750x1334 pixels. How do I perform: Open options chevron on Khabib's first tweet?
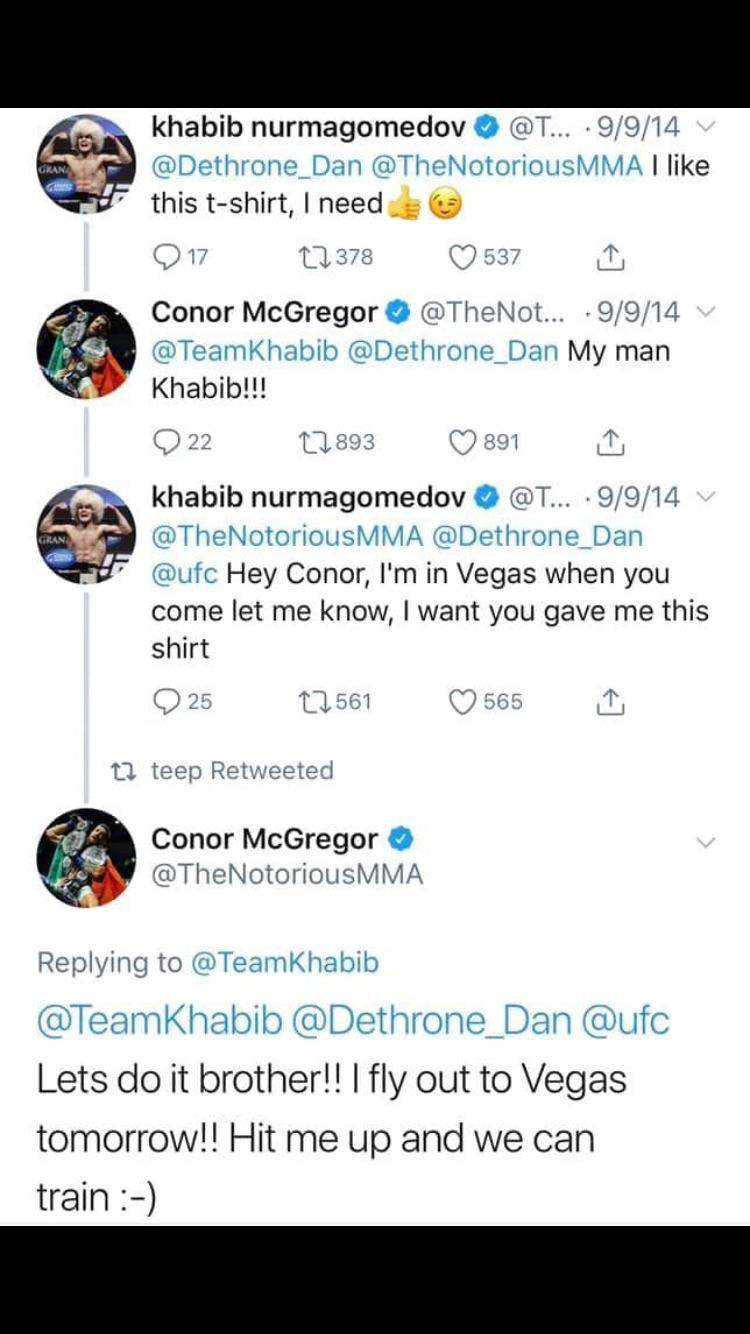click(x=704, y=128)
